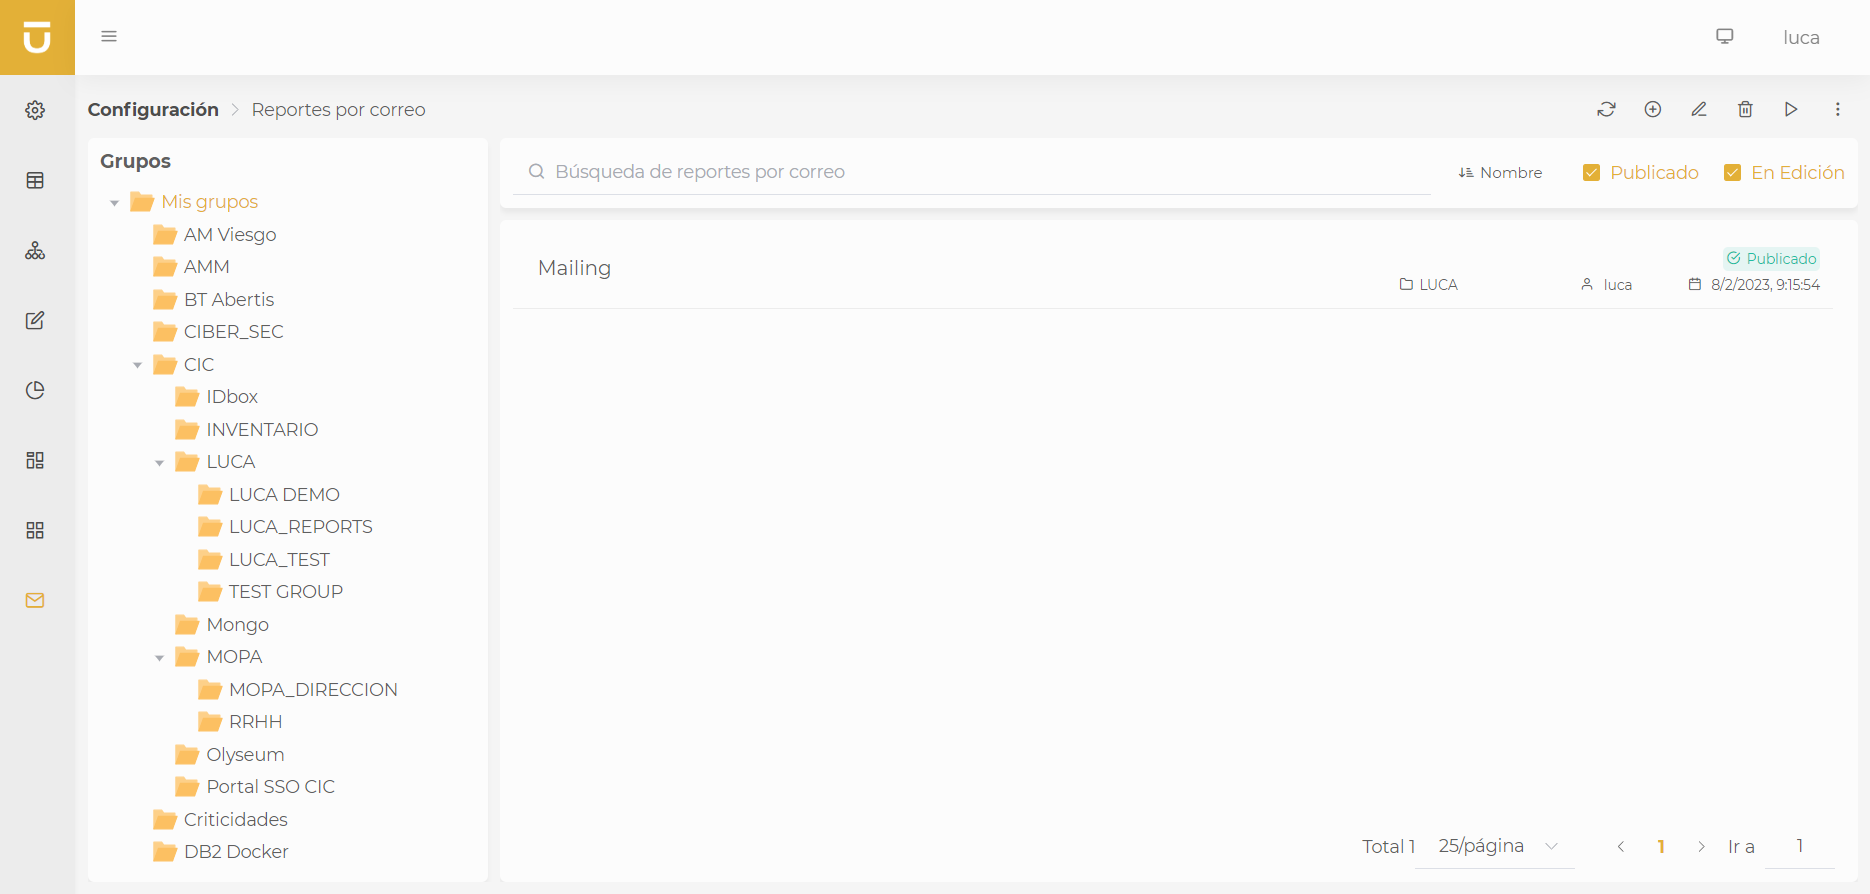The width and height of the screenshot is (1870, 894).
Task: Open the mail reports sidebar icon
Action: [x=35, y=600]
